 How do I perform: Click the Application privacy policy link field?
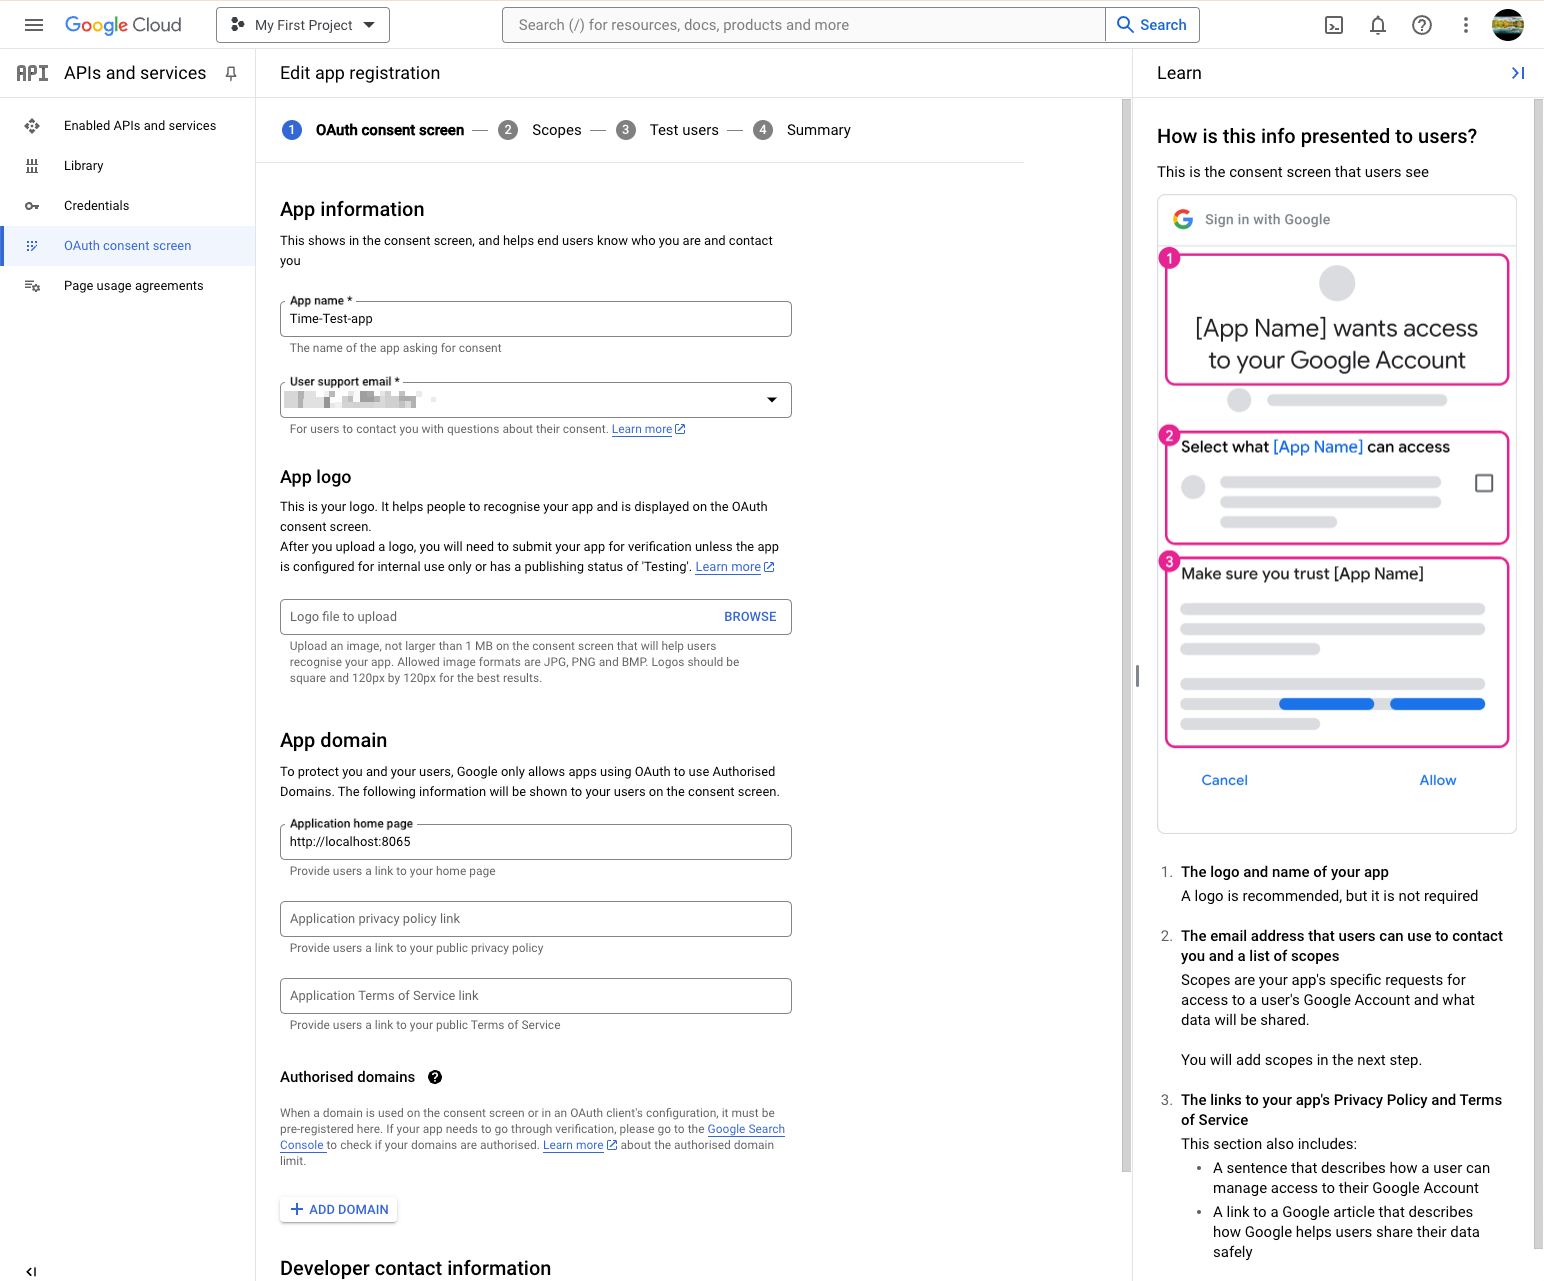click(x=536, y=919)
